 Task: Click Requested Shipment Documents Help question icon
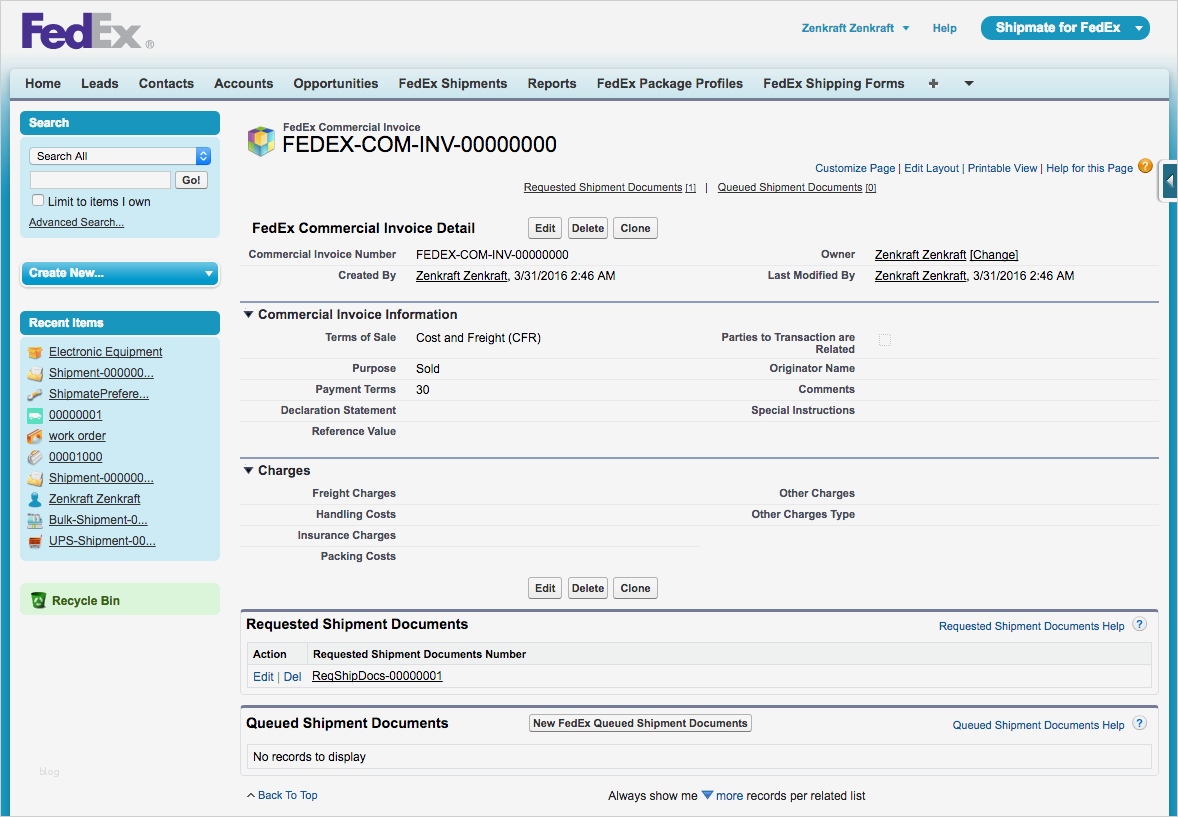pos(1140,625)
